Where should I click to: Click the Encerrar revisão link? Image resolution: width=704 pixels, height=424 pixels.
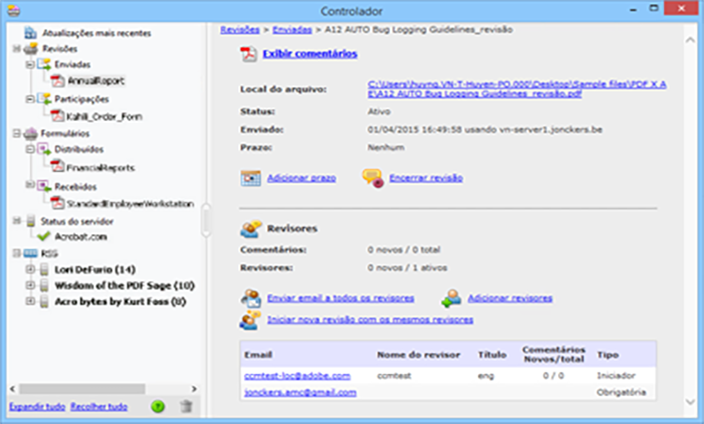[x=426, y=178]
